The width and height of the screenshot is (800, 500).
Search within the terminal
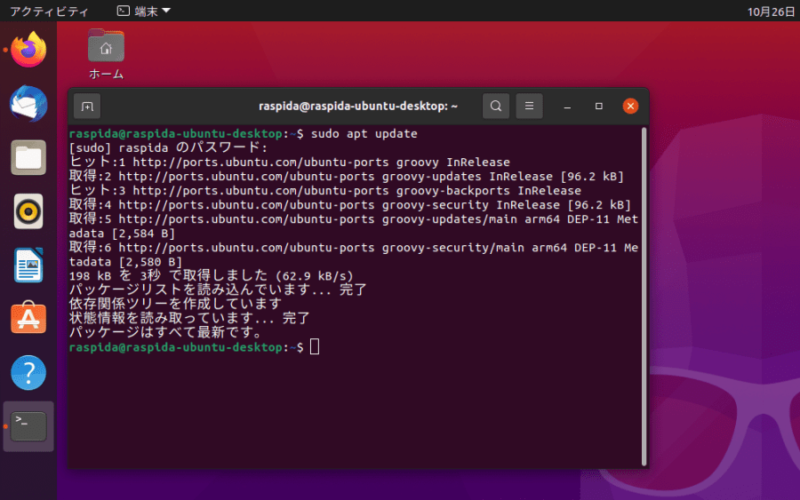[x=496, y=106]
